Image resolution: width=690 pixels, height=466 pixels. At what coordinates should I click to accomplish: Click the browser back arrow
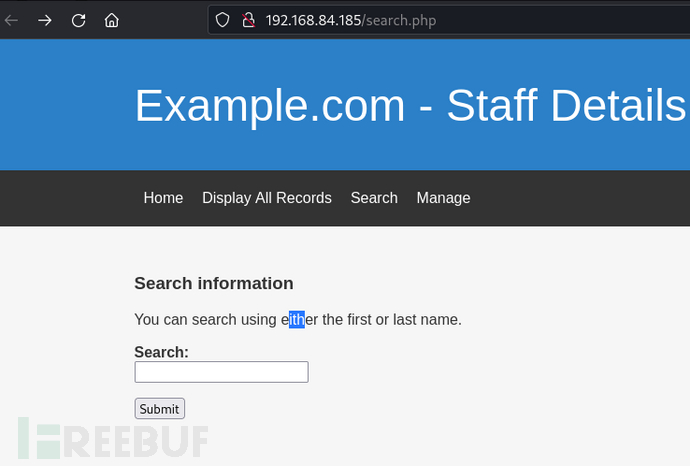point(11,20)
